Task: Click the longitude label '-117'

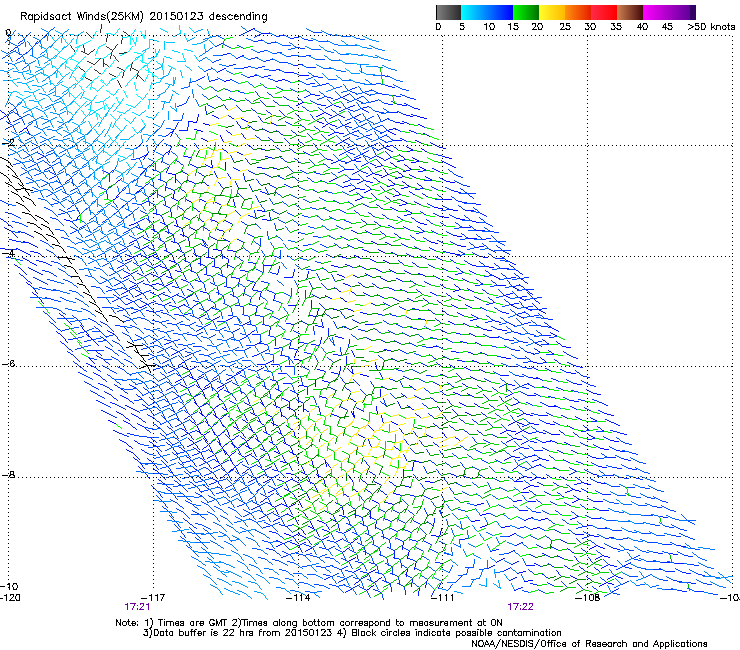Action: pos(153,598)
